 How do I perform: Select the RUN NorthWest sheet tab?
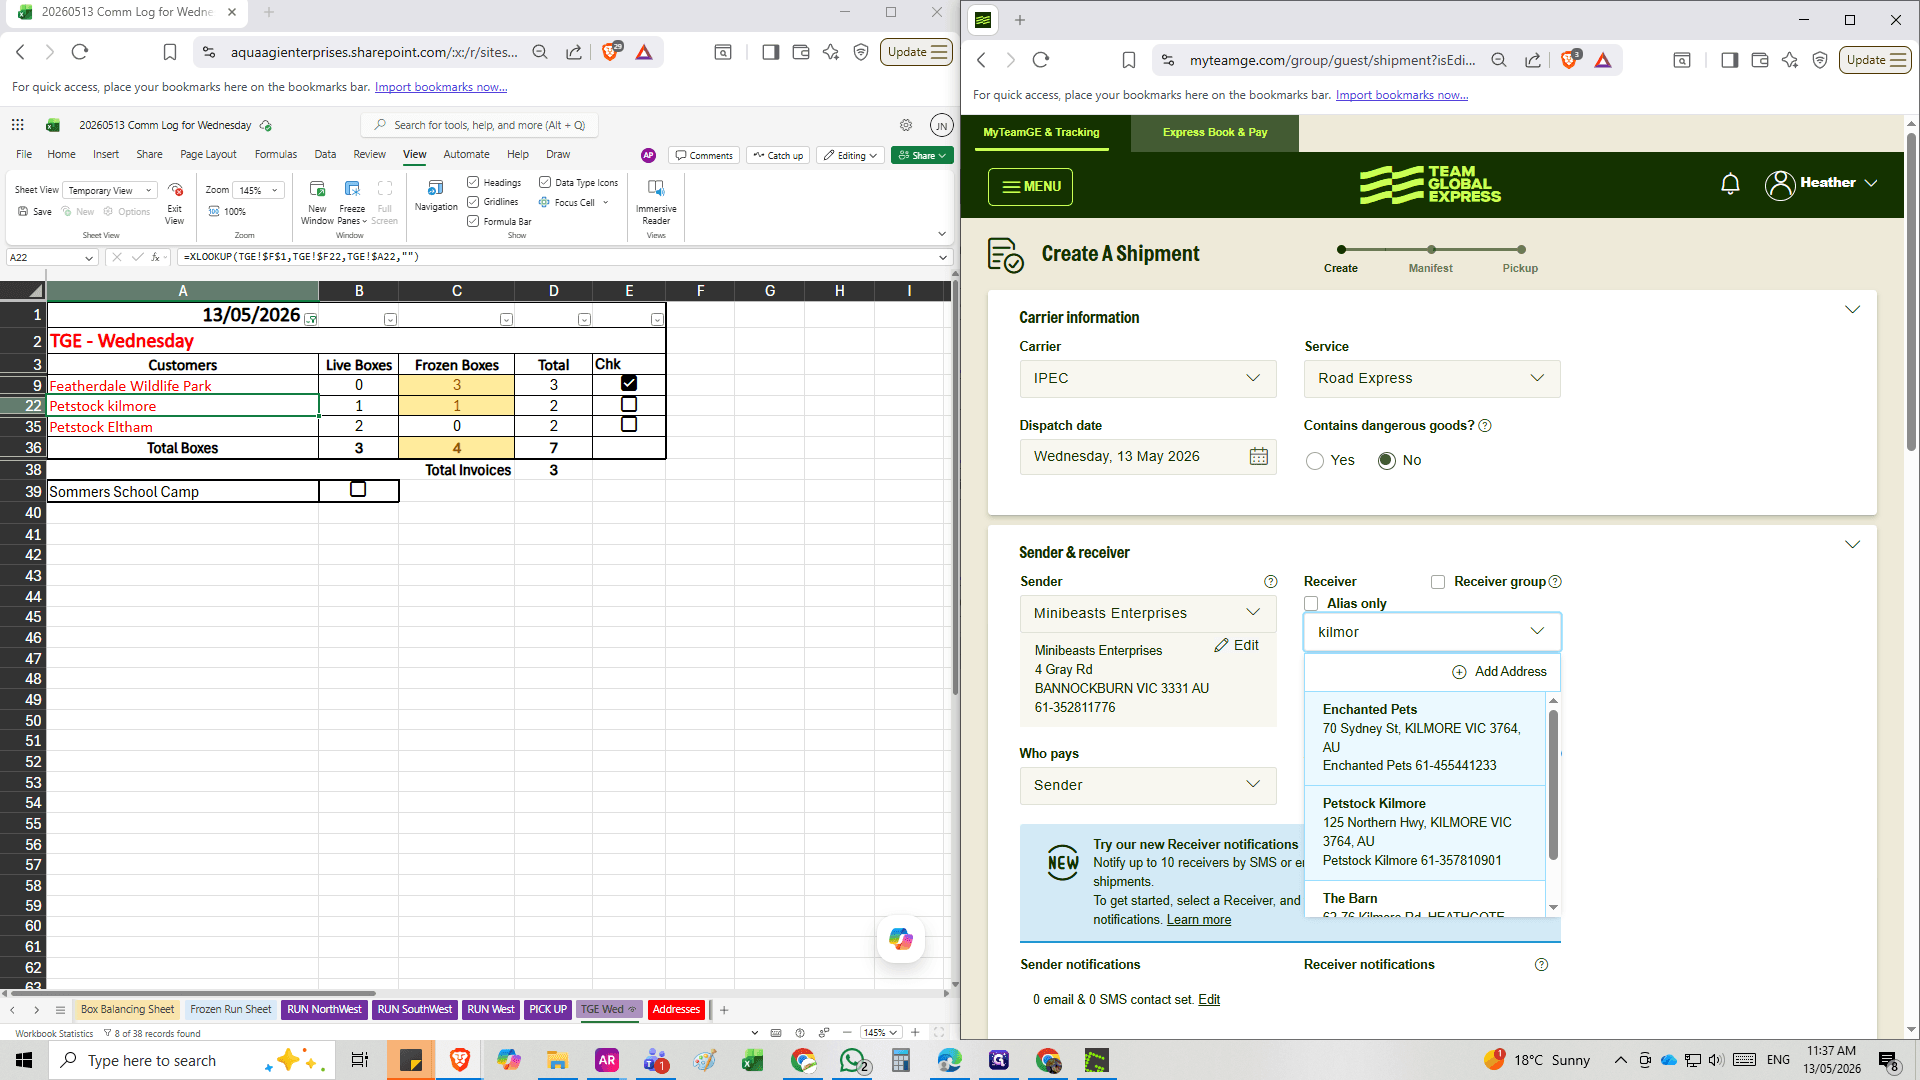coord(324,1009)
